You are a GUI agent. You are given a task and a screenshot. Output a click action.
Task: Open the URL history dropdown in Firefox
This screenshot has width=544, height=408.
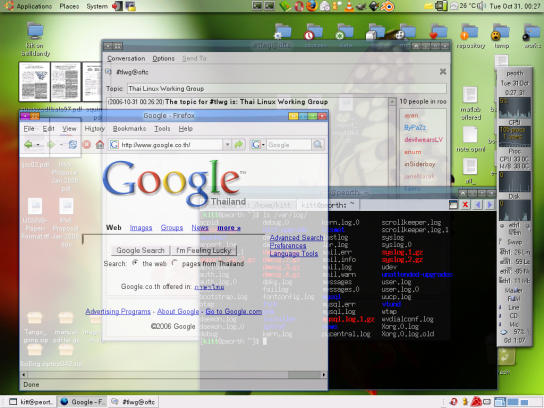(227, 144)
